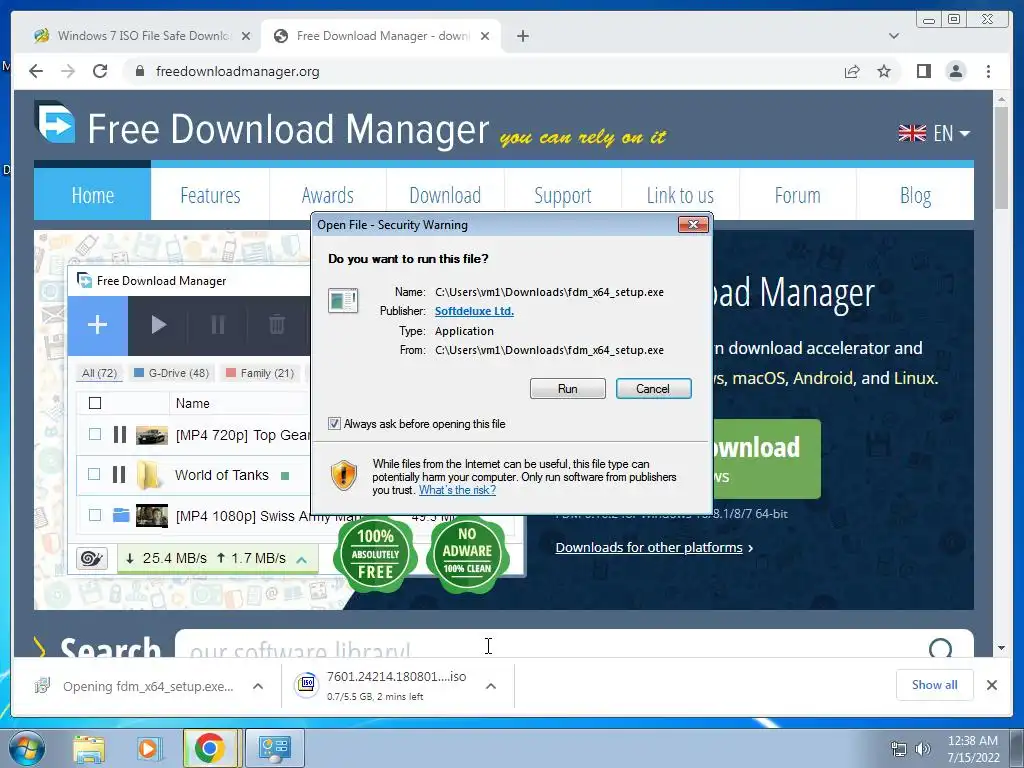Expand options for fdm_x64_setup.exe download
Screen dimensions: 1024x768
pos(258,686)
